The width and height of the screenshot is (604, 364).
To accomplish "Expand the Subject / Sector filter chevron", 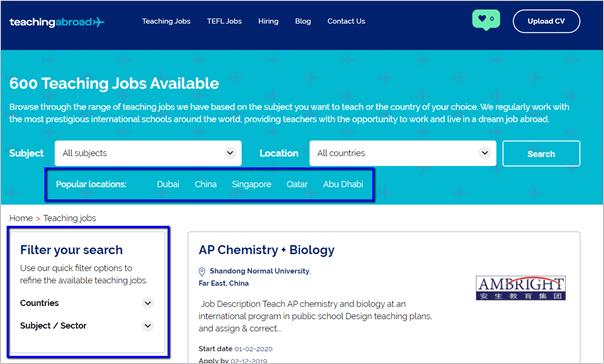I will [148, 326].
